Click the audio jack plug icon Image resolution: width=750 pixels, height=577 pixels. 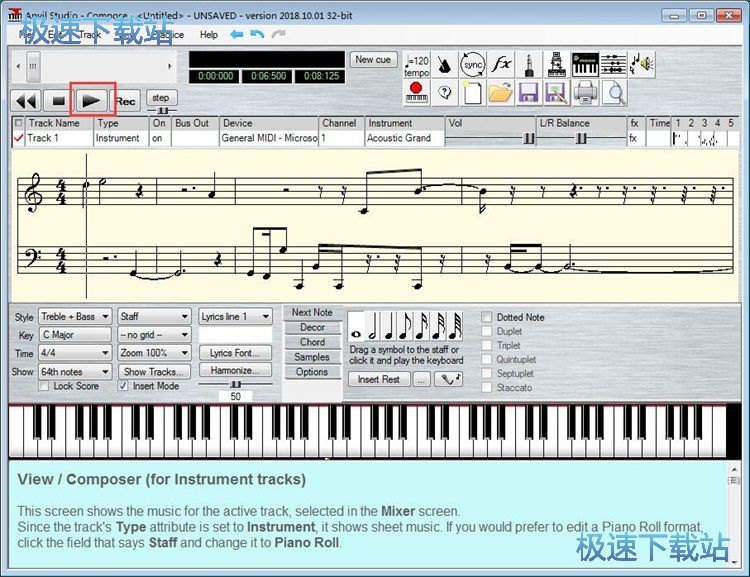(x=529, y=65)
